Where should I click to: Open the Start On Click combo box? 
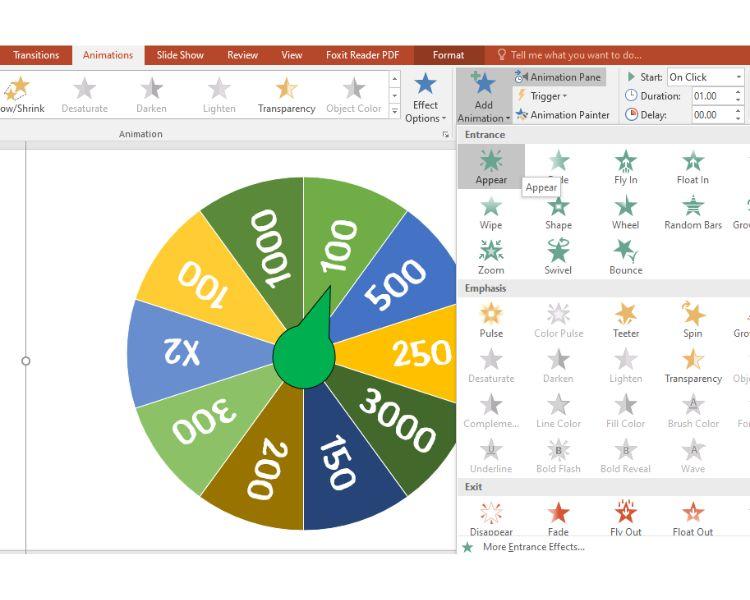point(706,77)
